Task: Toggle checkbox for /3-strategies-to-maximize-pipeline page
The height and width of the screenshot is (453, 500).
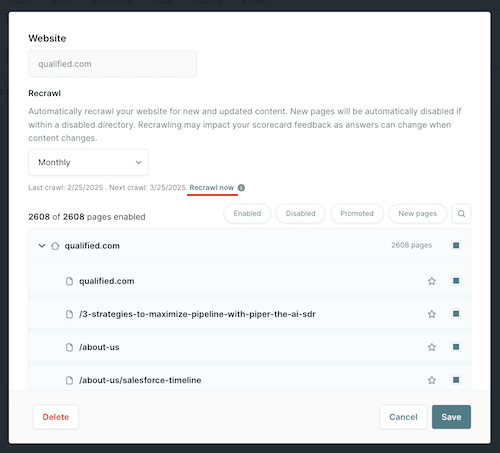Action: coord(456,314)
